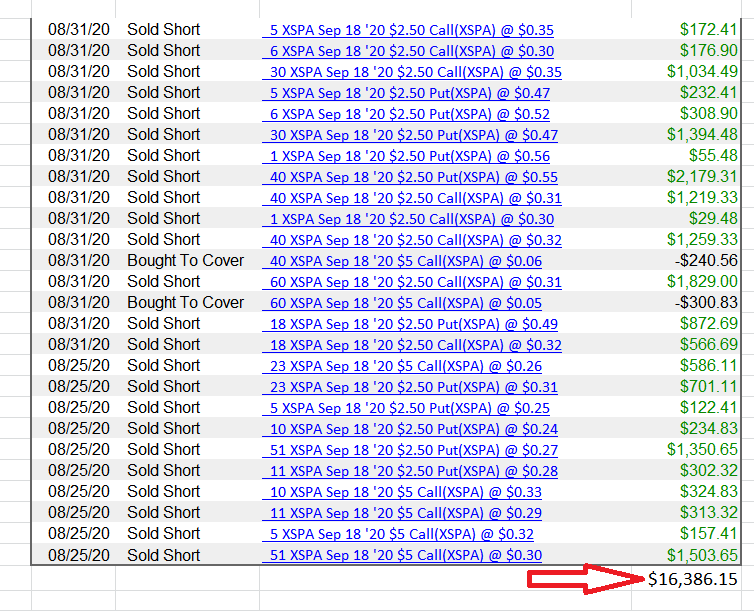Select amount cell $172.41

(x=708, y=29)
